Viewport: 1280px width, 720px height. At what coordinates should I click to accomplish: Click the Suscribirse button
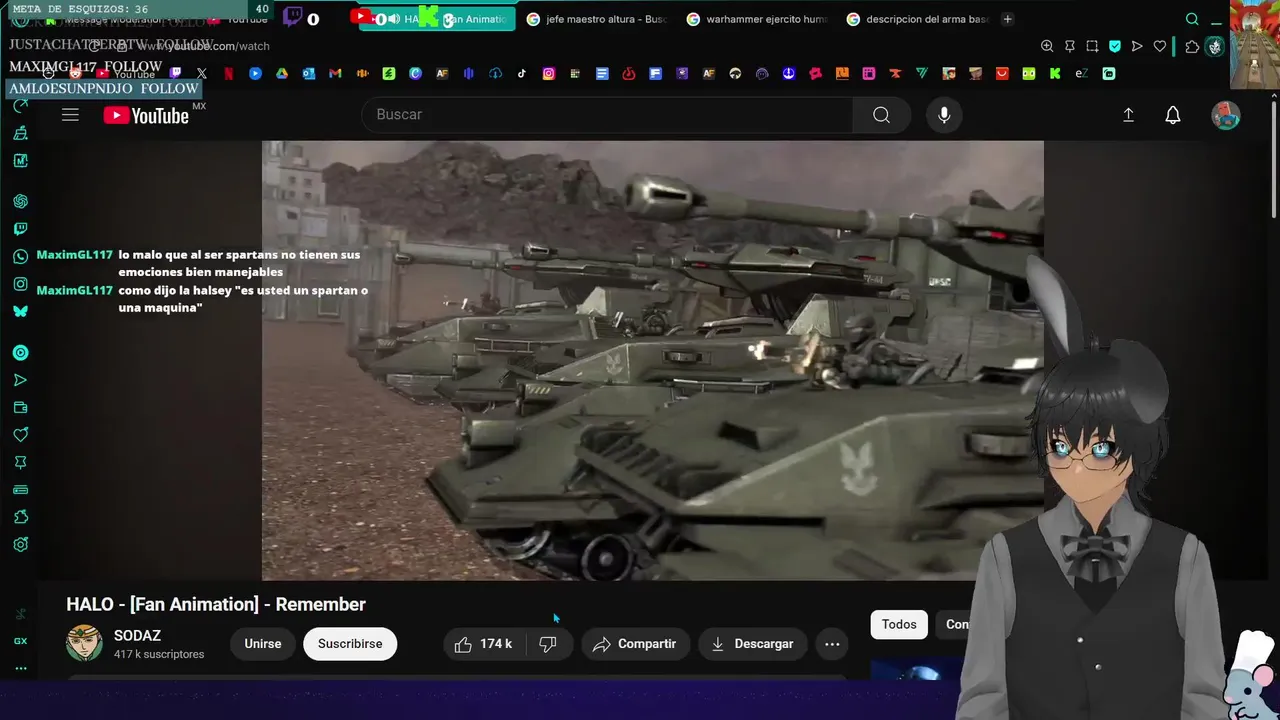pyautogui.click(x=350, y=644)
